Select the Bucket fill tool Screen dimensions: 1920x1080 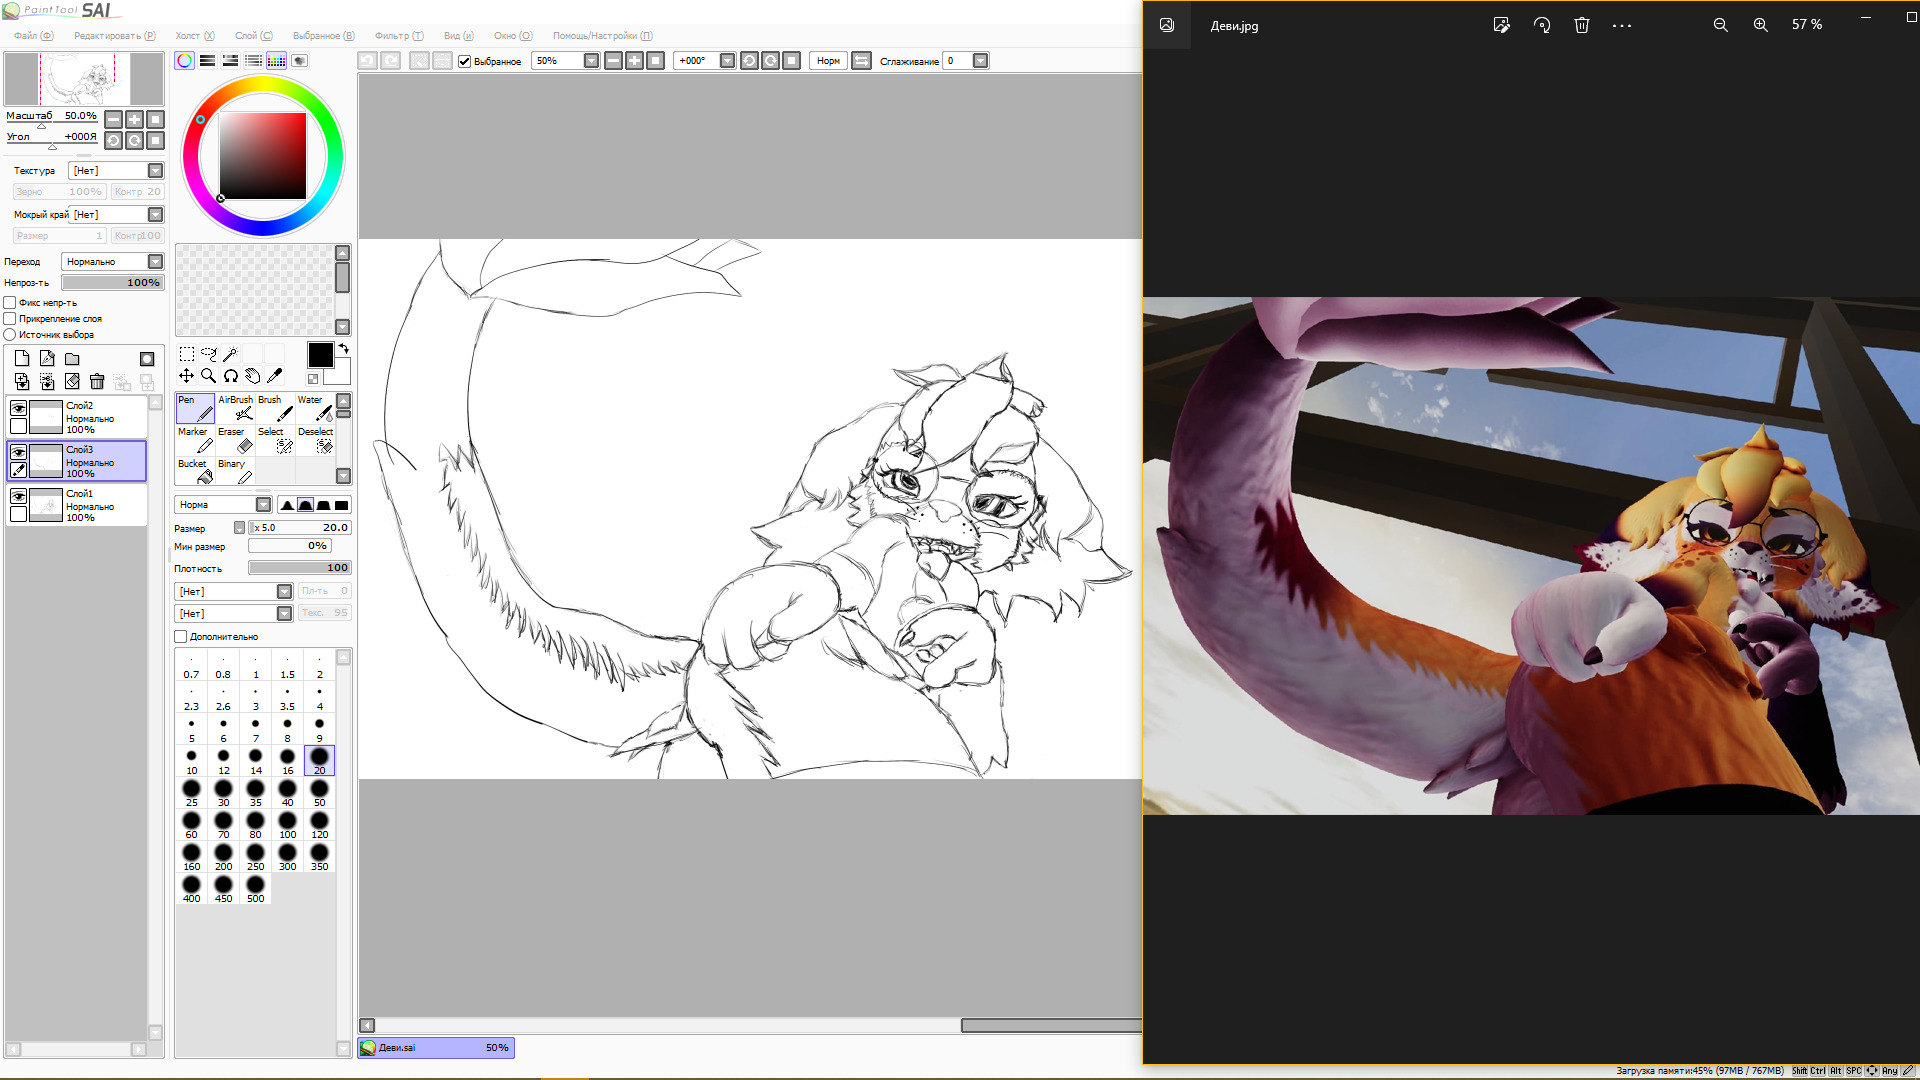[x=194, y=471]
